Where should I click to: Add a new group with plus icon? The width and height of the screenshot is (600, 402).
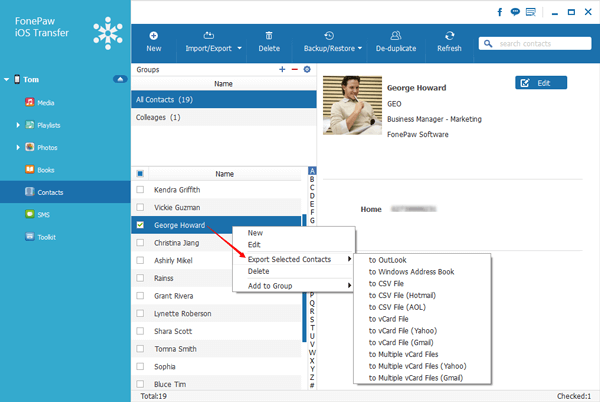click(x=282, y=69)
